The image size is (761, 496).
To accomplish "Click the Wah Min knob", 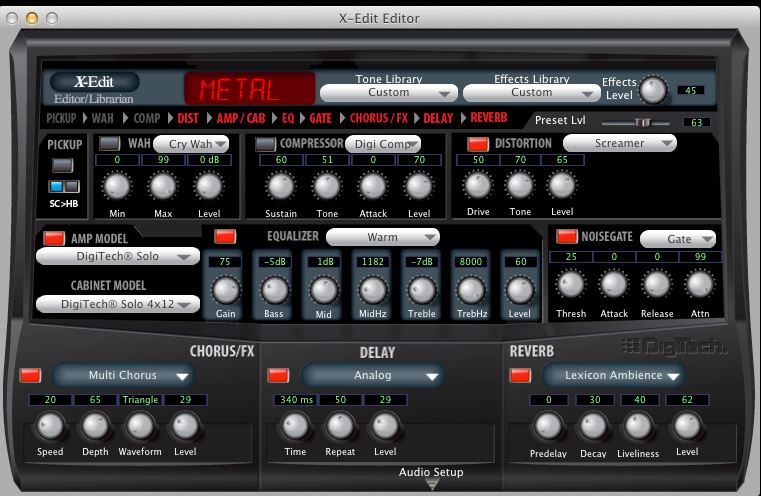I will click(117, 186).
